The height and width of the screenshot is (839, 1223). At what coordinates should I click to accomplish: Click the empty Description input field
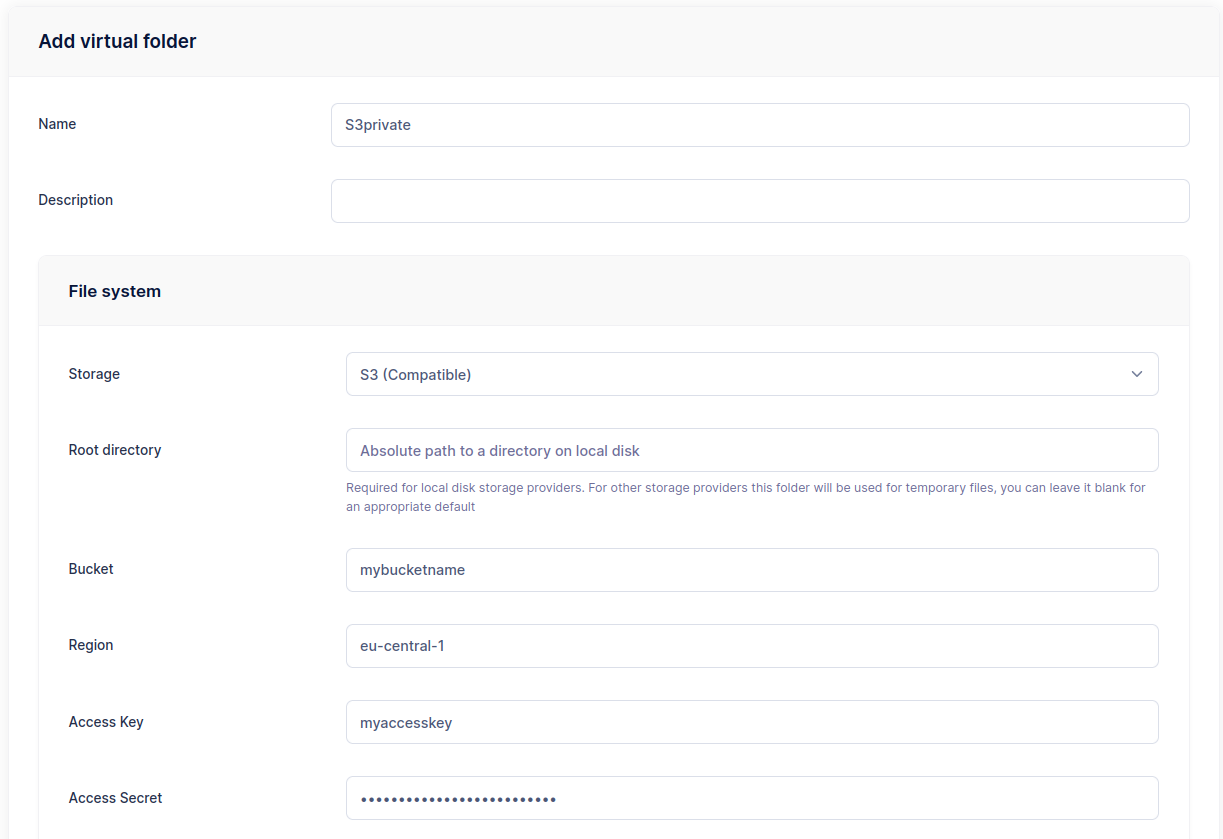[x=760, y=200]
